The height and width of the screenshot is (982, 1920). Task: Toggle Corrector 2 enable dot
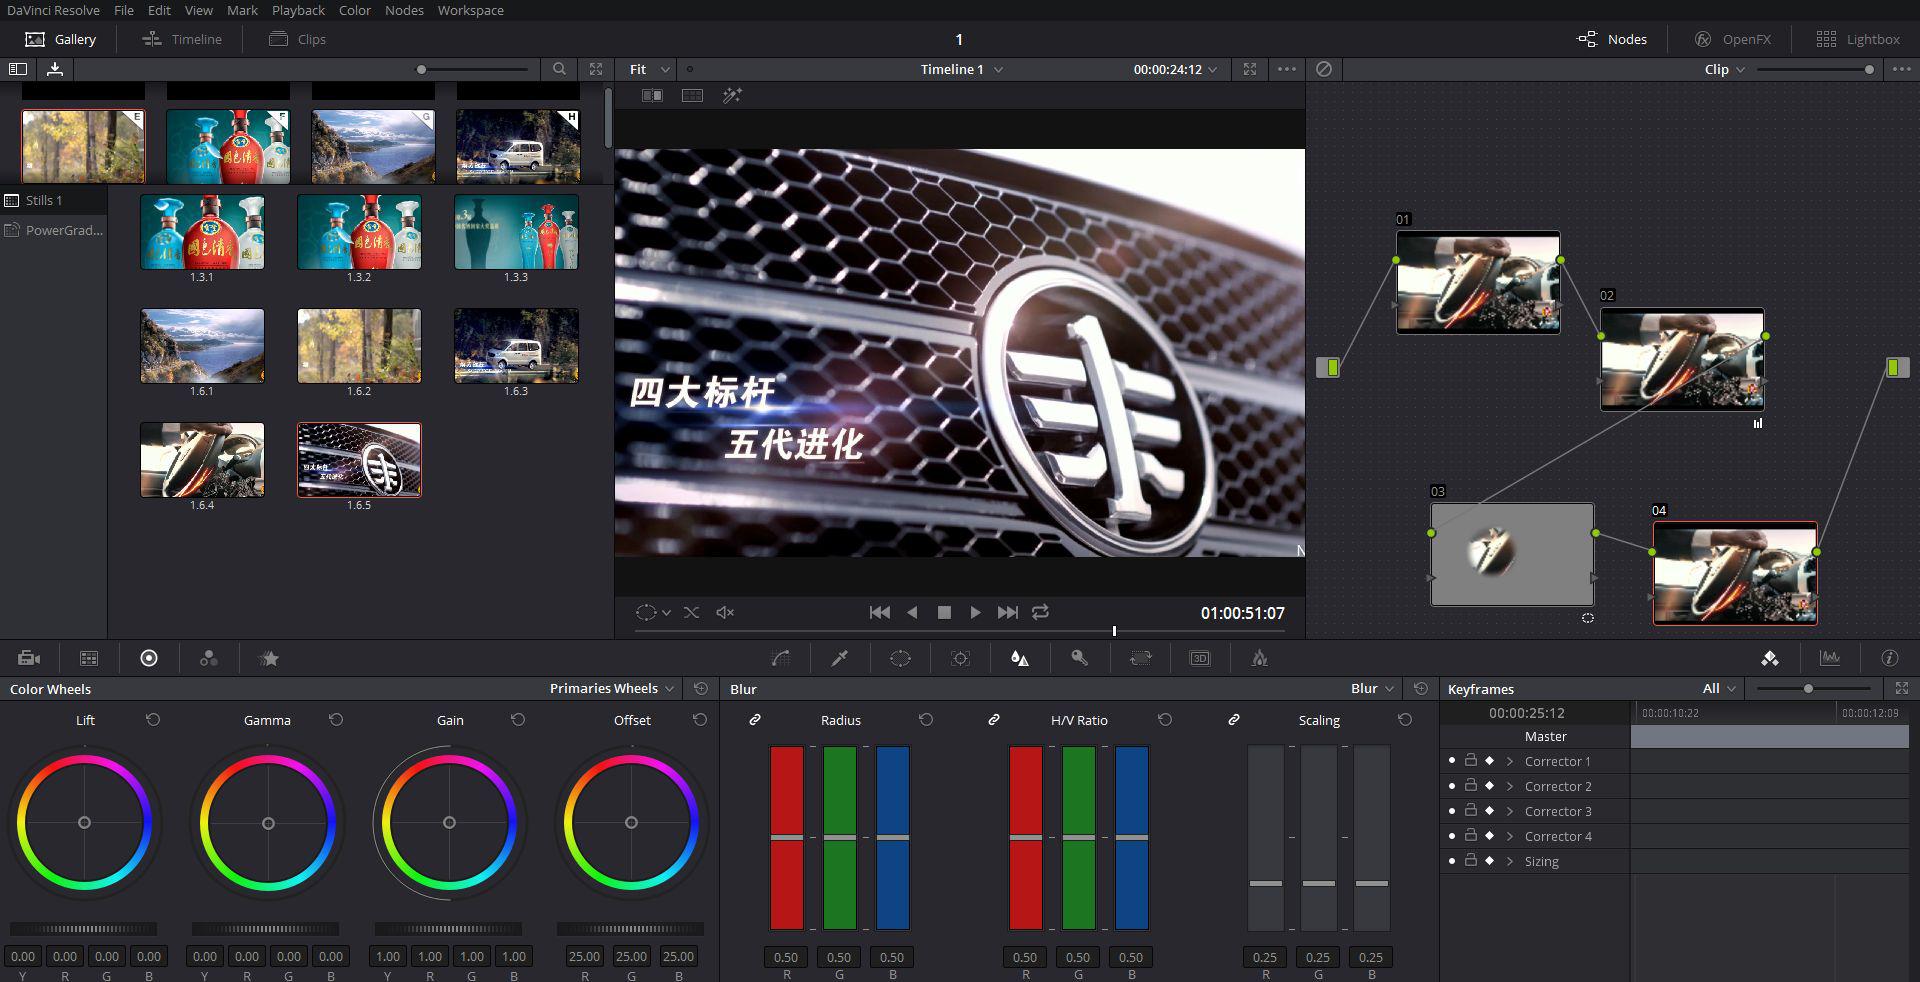(x=1452, y=786)
